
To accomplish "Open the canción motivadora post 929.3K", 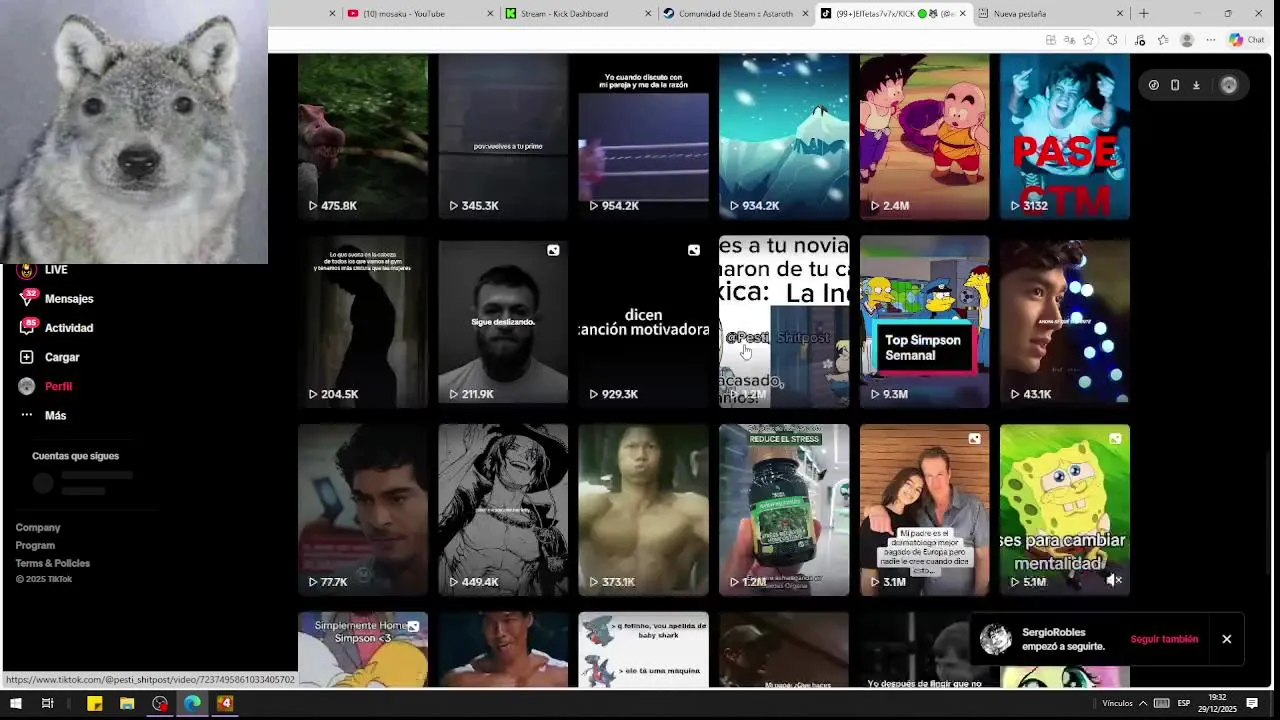I will pyautogui.click(x=643, y=322).
